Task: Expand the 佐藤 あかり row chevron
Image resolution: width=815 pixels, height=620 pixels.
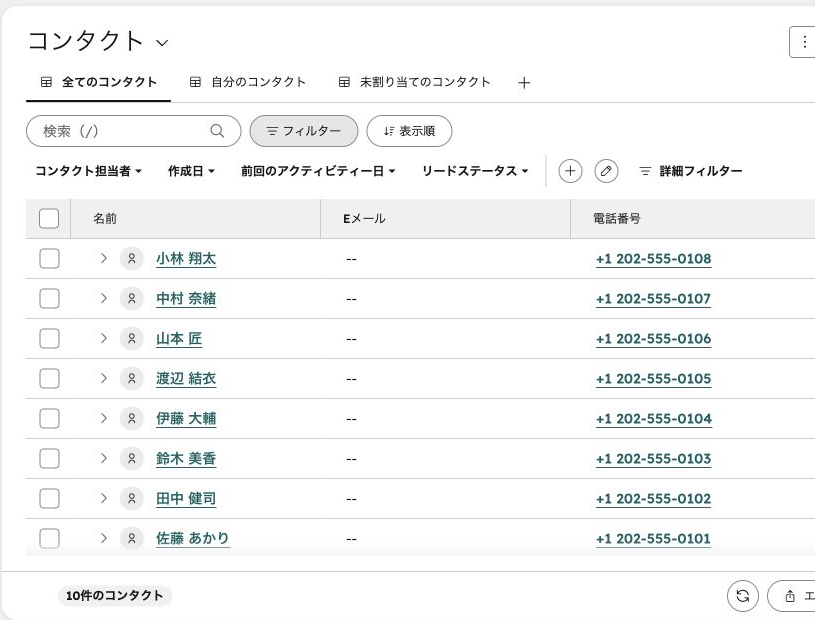Action: 103,538
